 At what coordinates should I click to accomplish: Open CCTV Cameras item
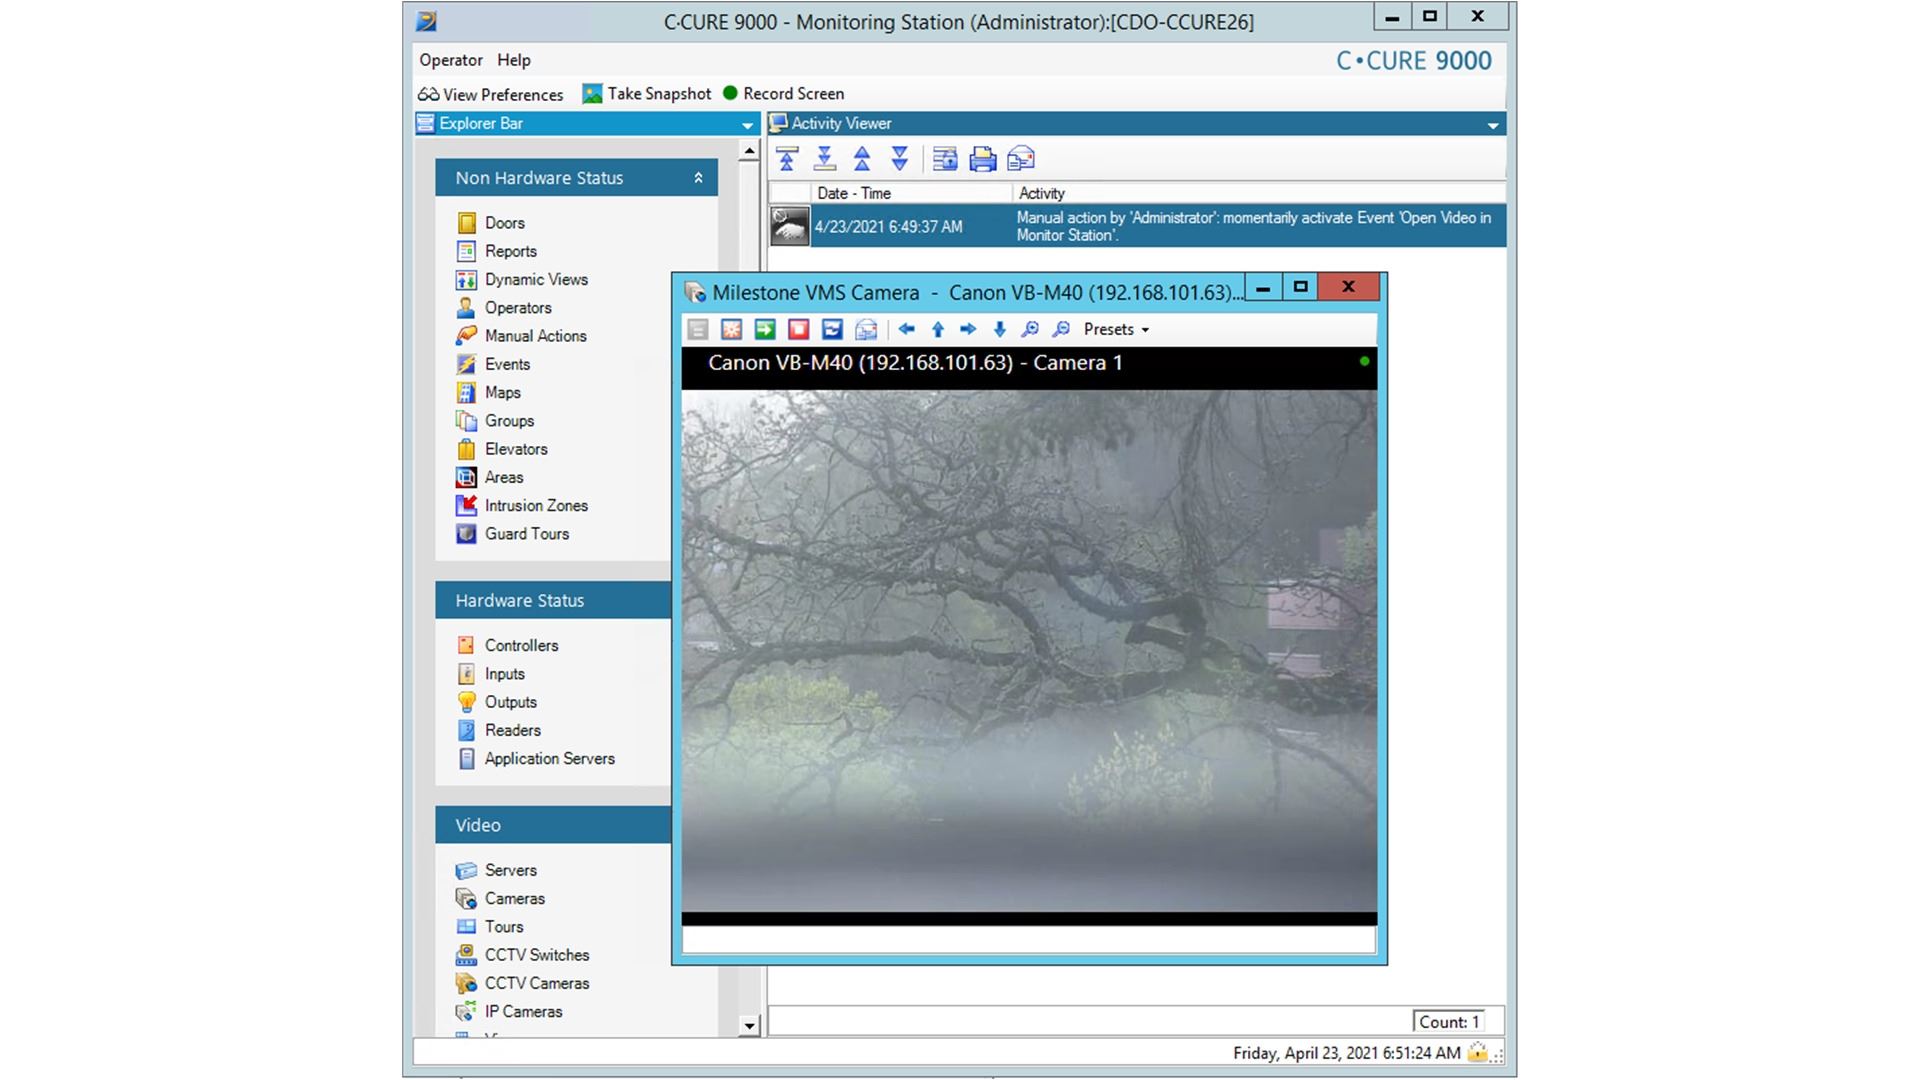point(523,983)
